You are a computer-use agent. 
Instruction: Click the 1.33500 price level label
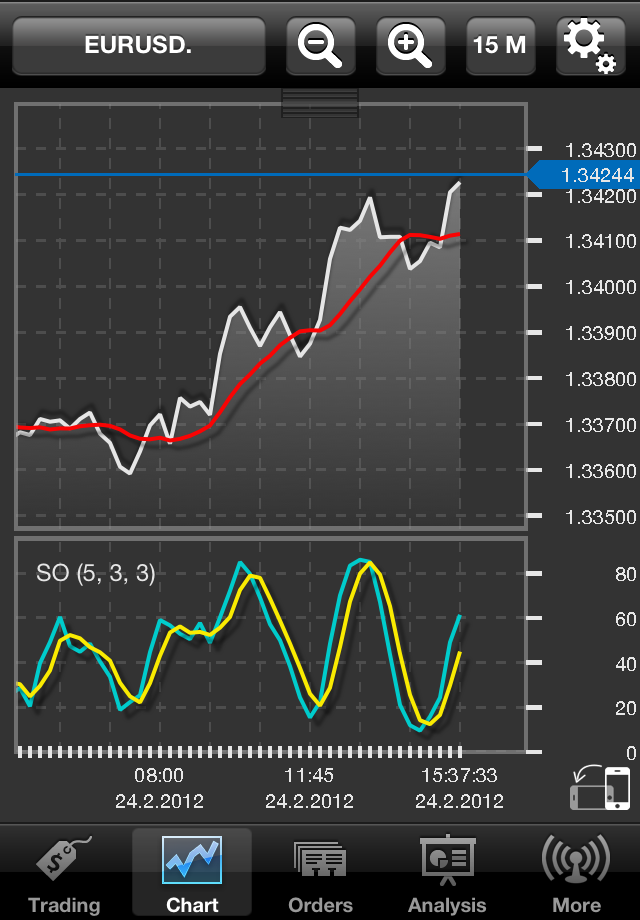coord(600,517)
